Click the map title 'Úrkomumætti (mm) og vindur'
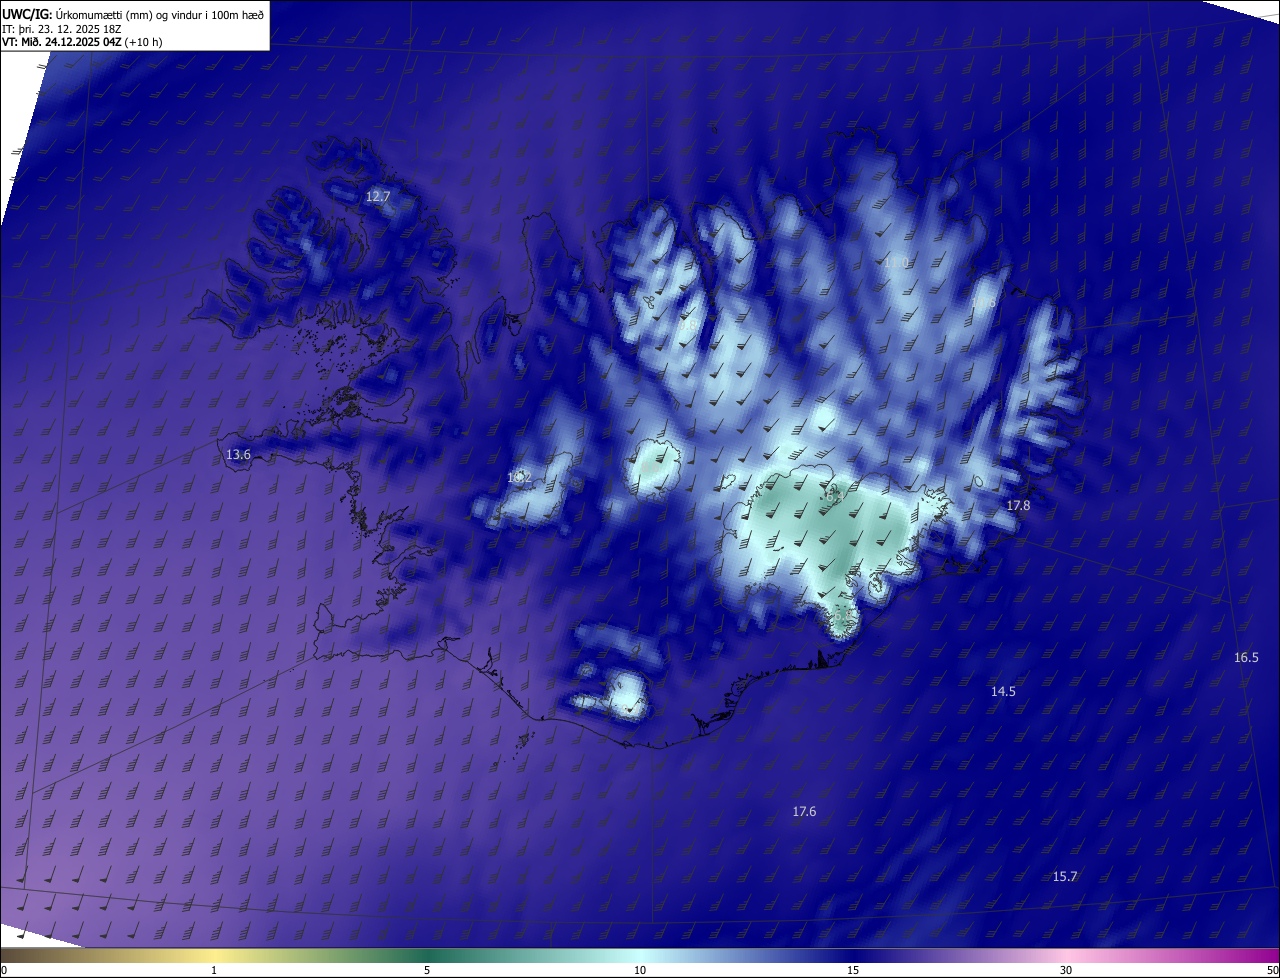This screenshot has height=978, width=1280. (x=128, y=14)
